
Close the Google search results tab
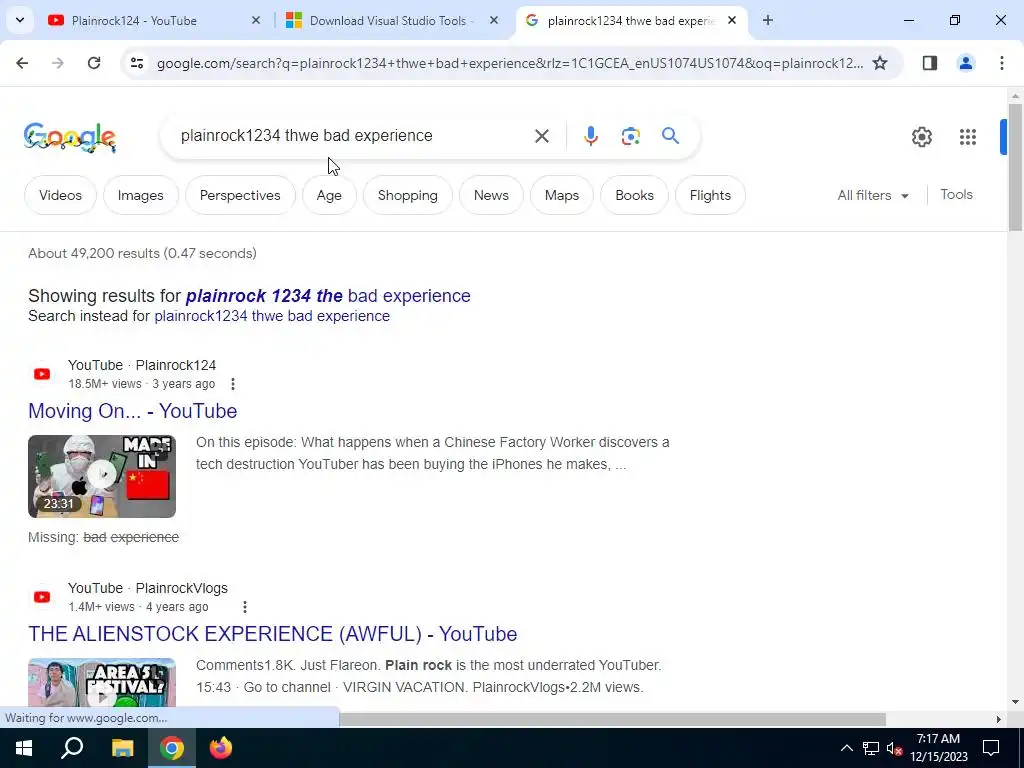pyautogui.click(x=732, y=20)
